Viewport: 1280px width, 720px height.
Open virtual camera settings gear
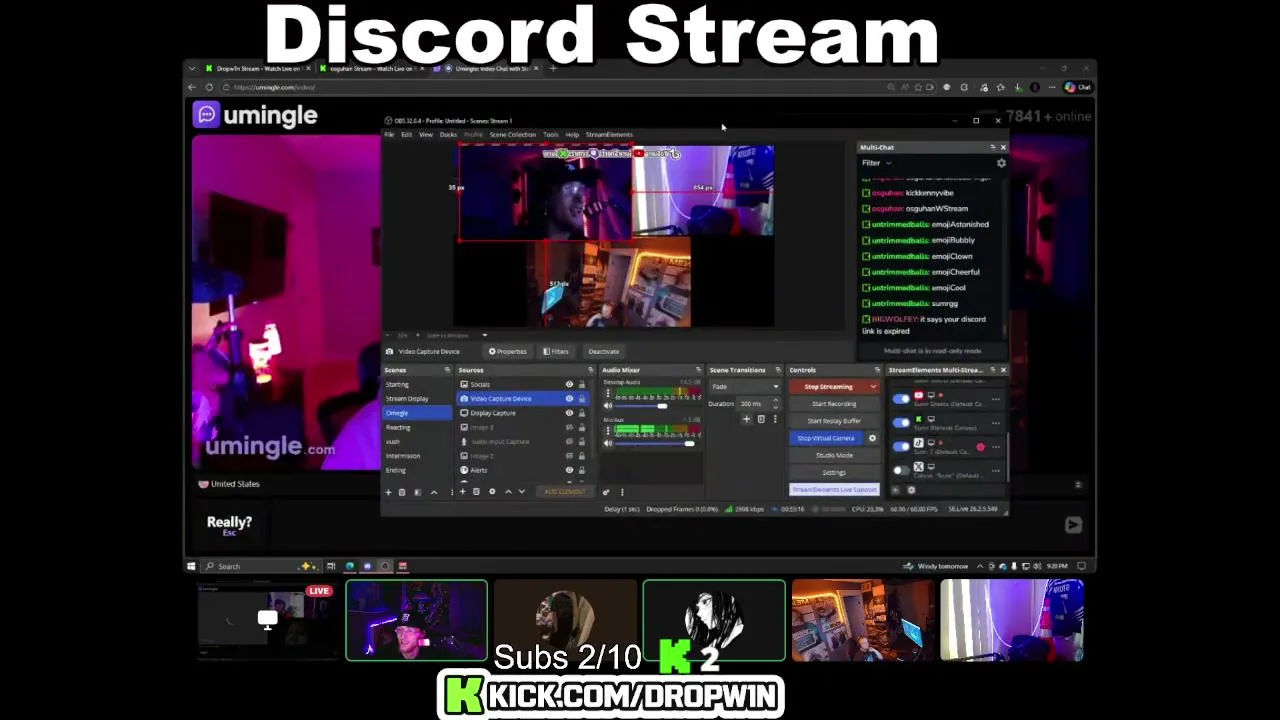(872, 438)
